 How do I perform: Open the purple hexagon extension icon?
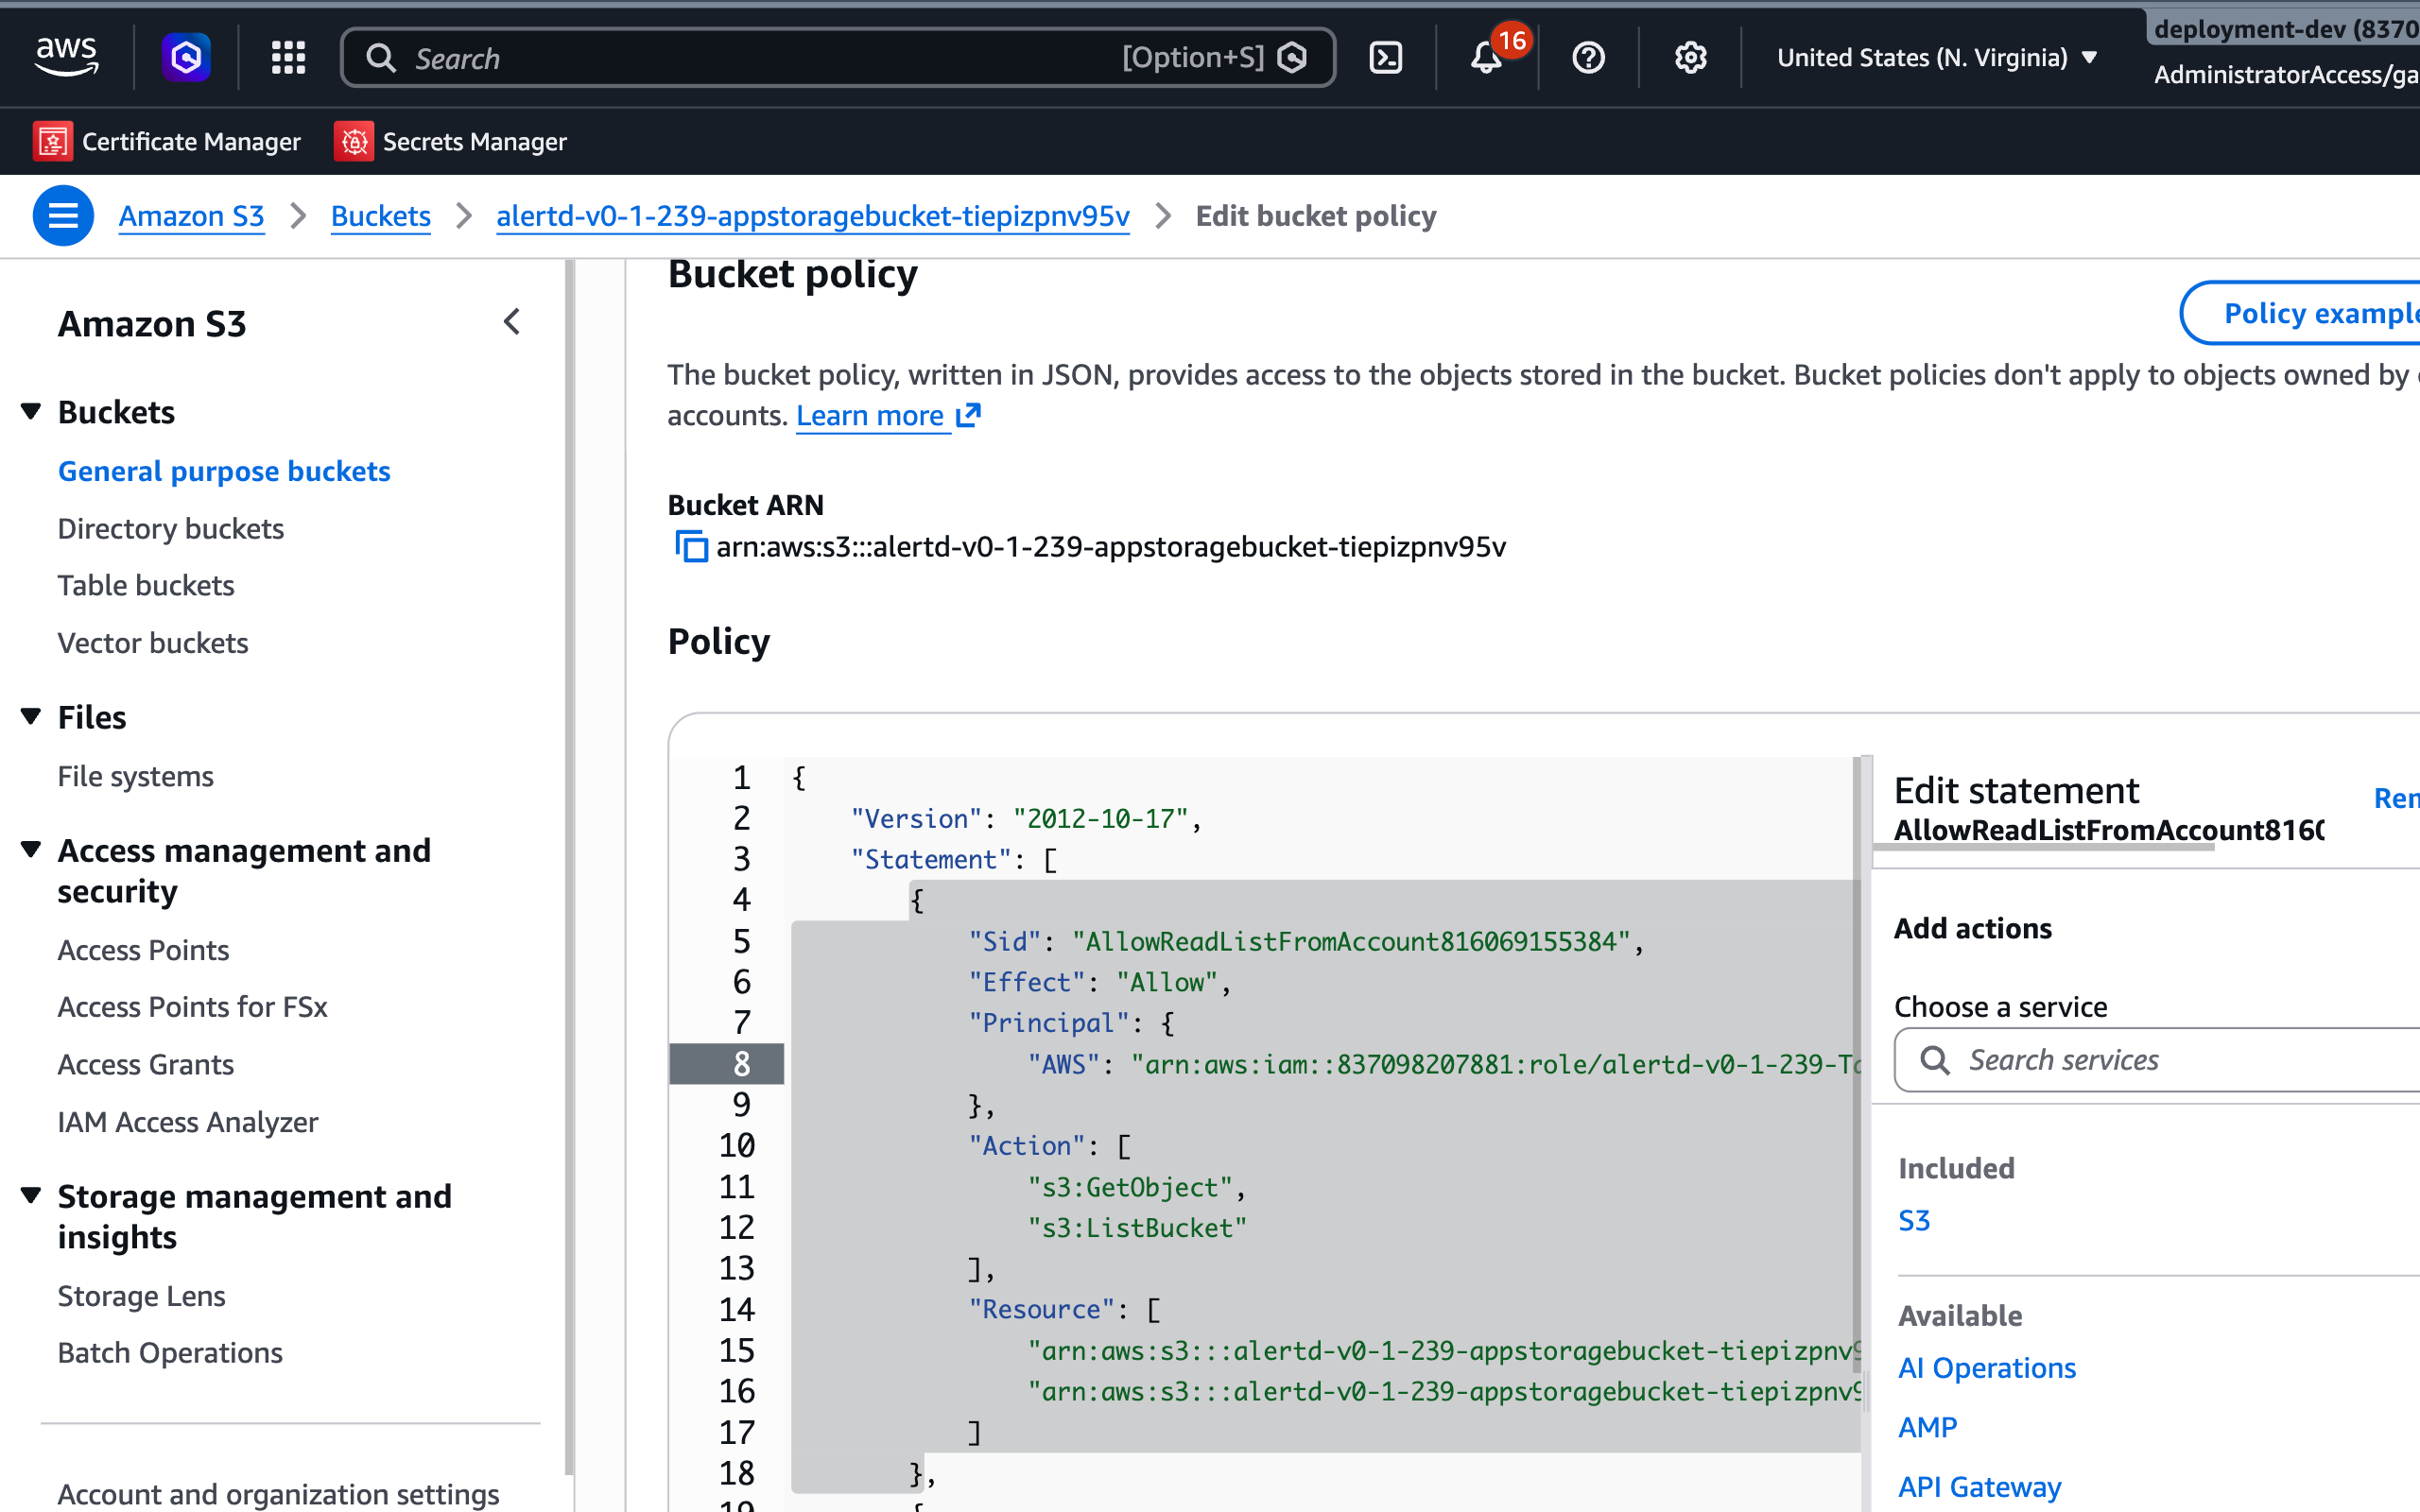point(186,57)
